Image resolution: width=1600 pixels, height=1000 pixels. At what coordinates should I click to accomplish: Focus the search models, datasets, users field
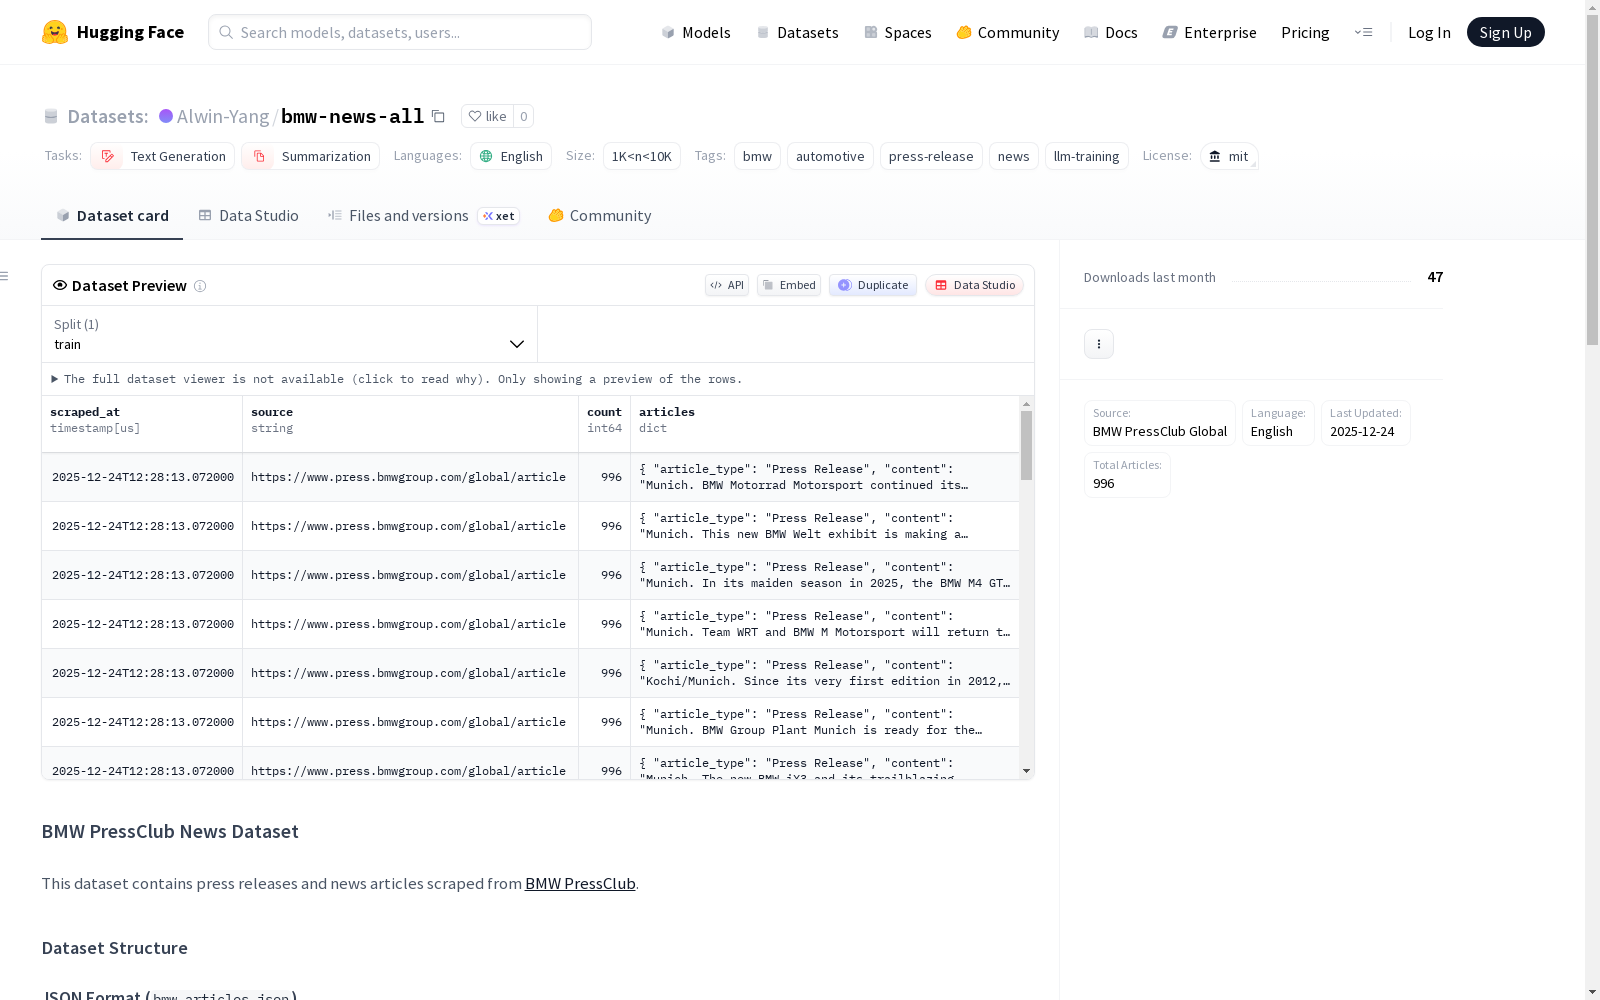click(x=400, y=32)
